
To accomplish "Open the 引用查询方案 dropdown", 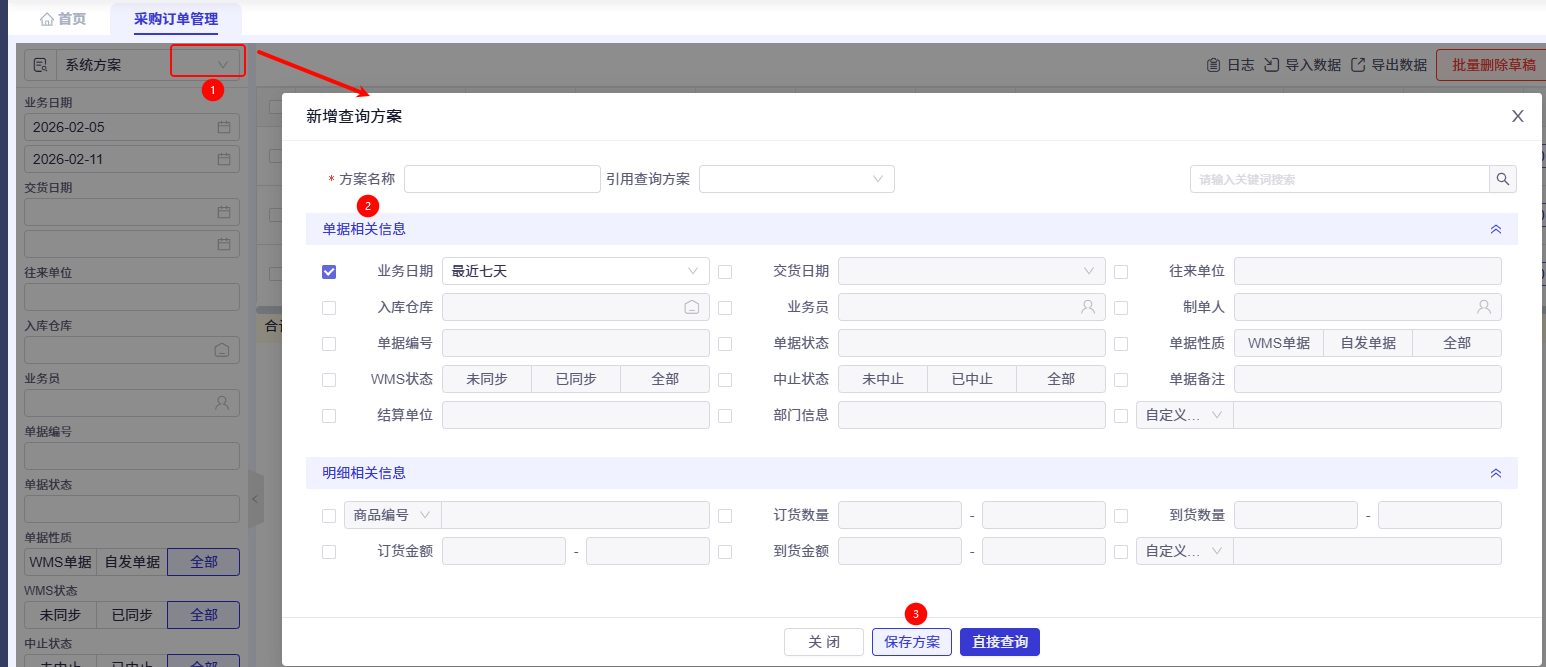I will tap(797, 179).
